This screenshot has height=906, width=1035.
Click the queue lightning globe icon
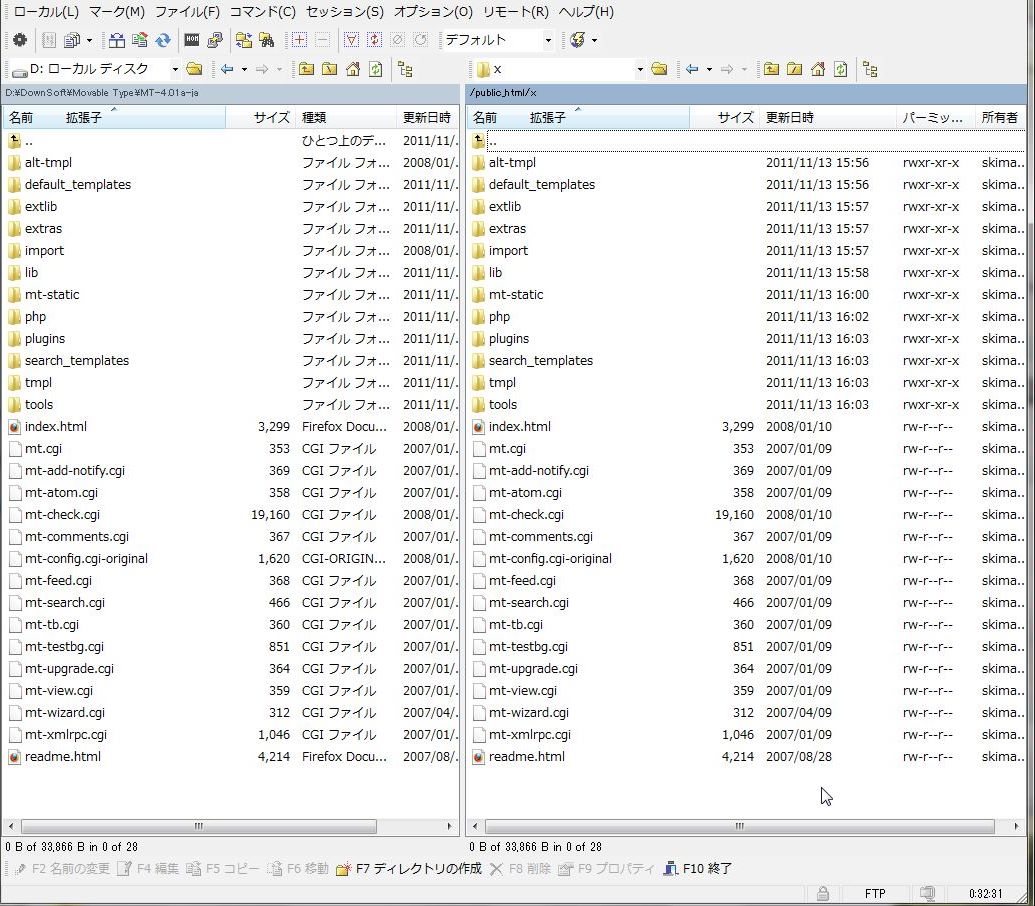[x=578, y=40]
